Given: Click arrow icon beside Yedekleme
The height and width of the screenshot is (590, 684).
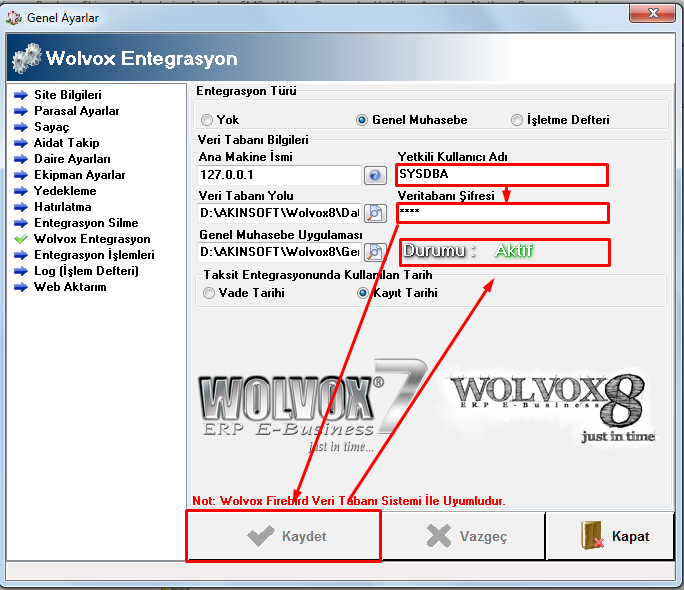Looking at the screenshot, I should point(21,191).
